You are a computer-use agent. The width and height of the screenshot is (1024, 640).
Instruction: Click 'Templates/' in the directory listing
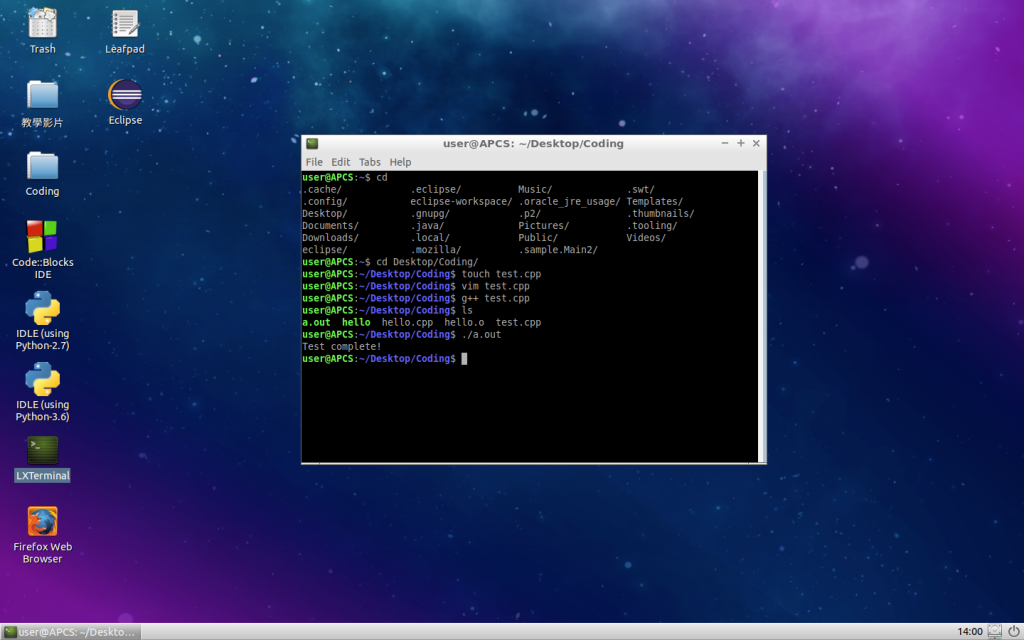click(654, 202)
